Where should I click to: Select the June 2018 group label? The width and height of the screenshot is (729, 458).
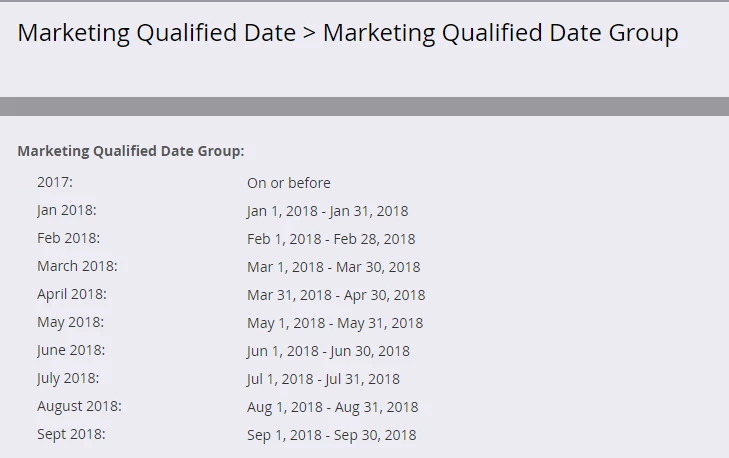click(x=71, y=350)
